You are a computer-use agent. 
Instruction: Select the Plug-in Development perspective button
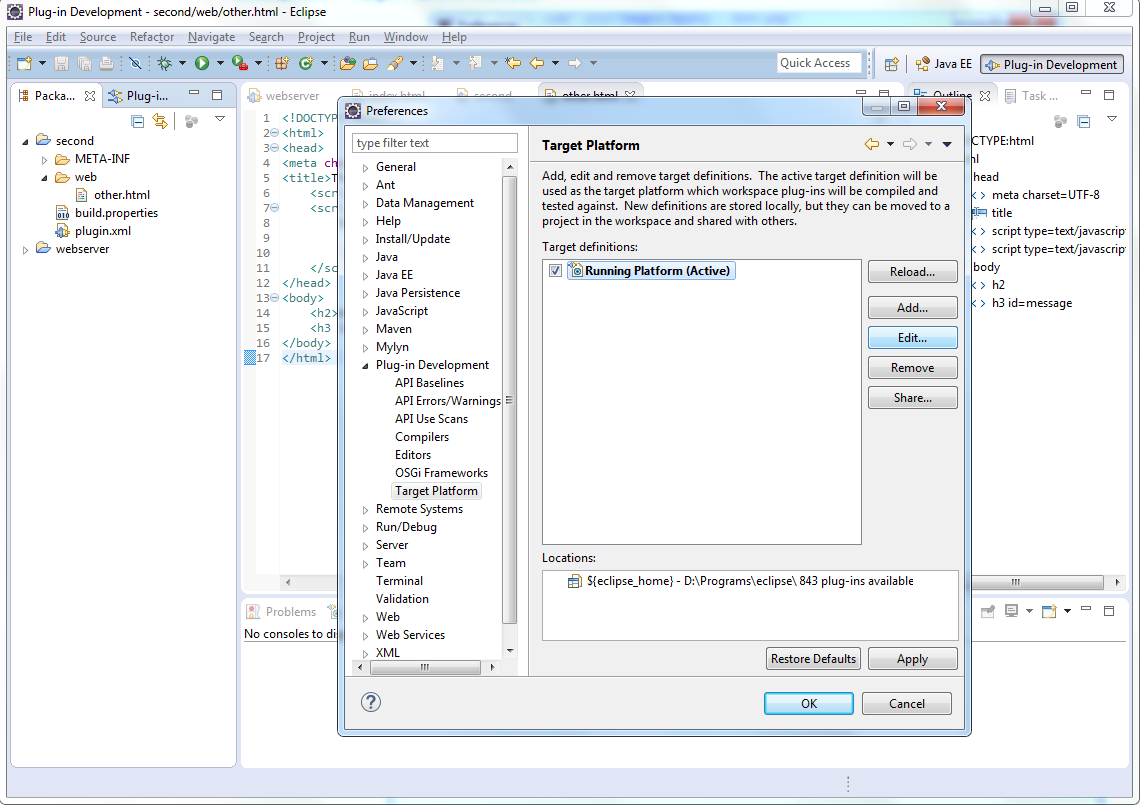1051,64
